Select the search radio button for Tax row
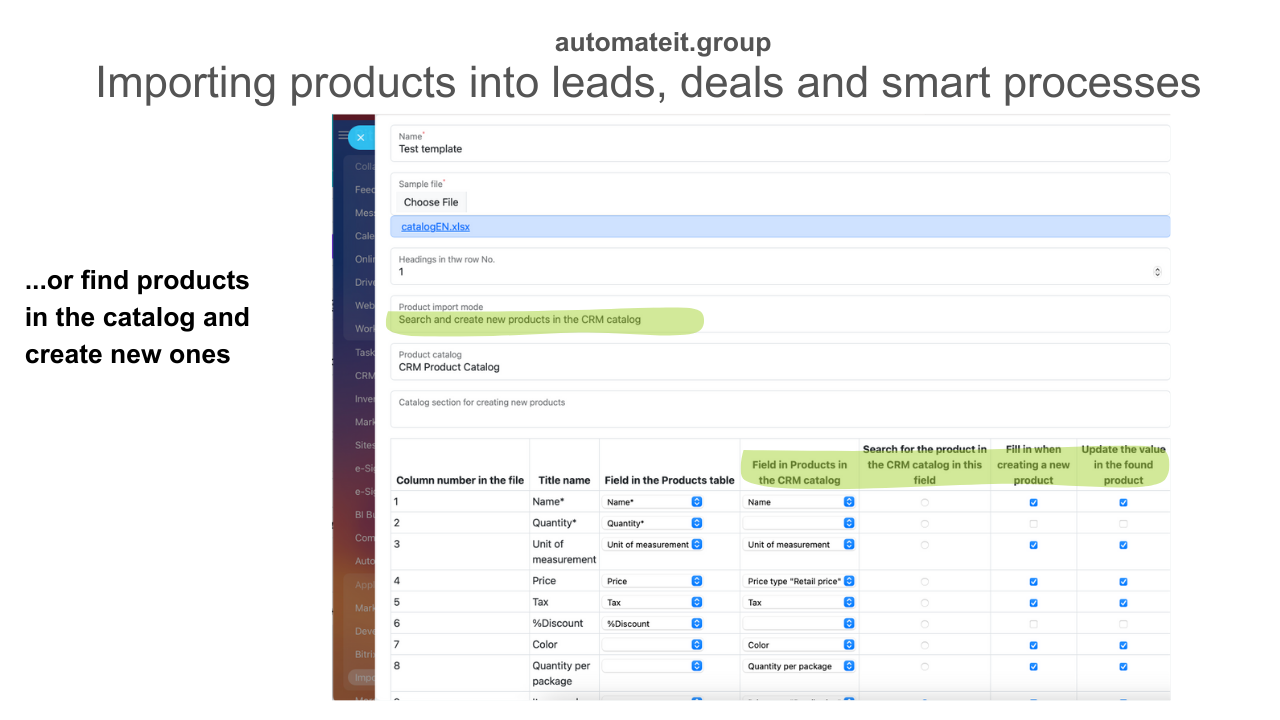 click(x=924, y=603)
